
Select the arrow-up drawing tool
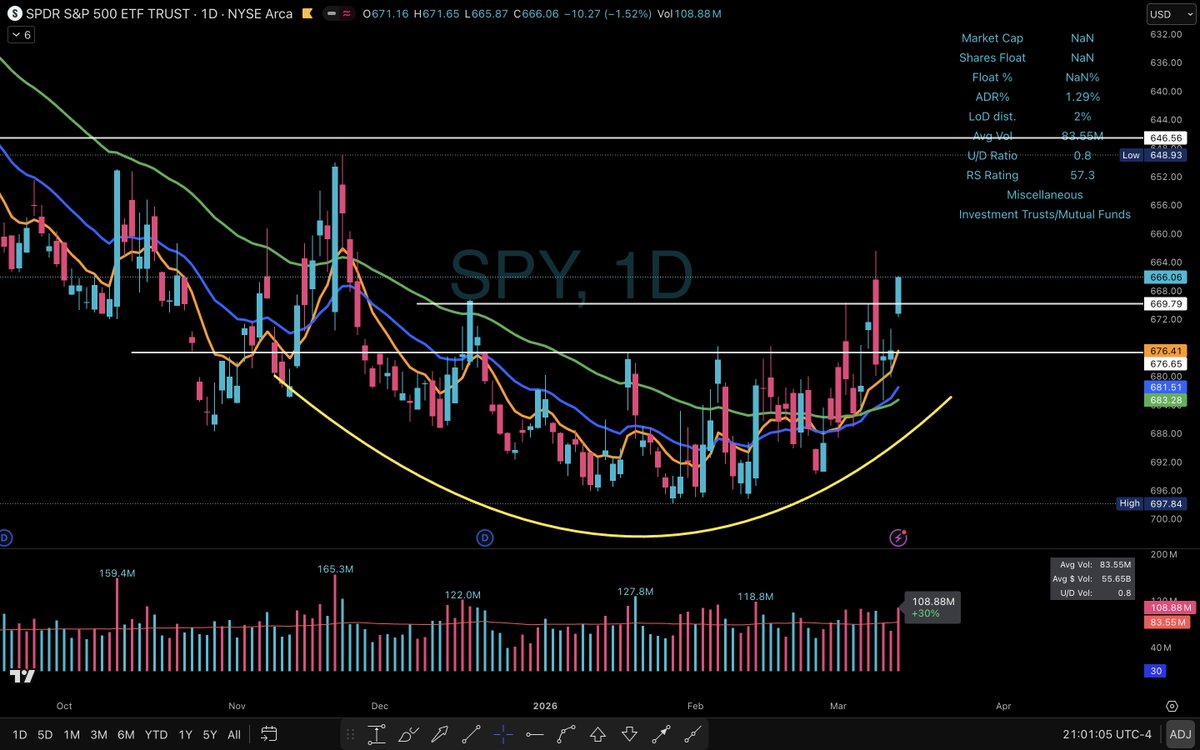click(x=598, y=734)
